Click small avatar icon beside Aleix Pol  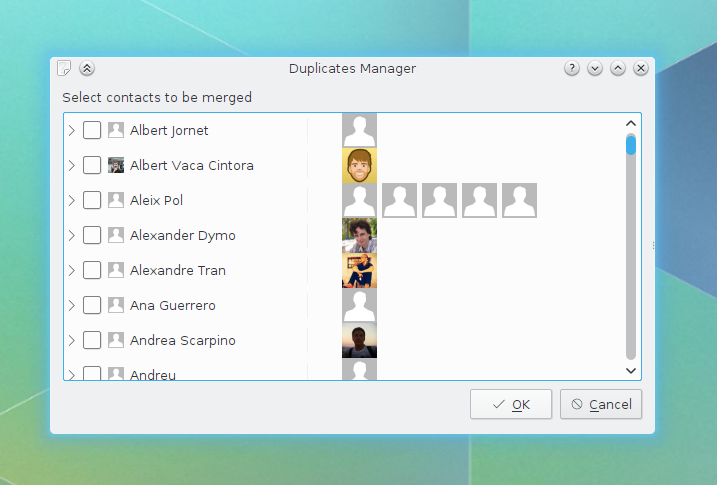(116, 200)
